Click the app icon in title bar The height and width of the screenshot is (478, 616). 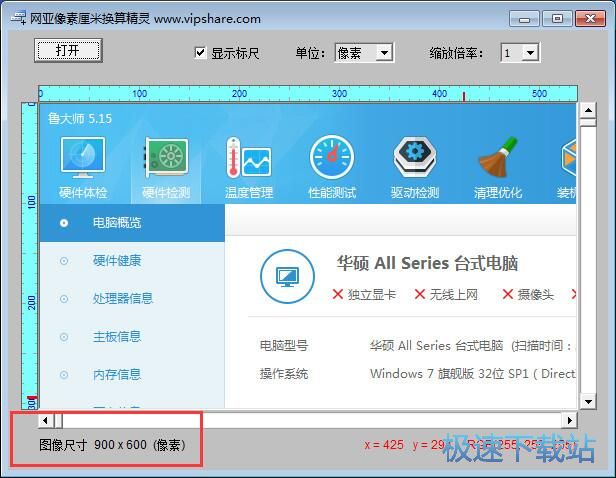(x=18, y=18)
